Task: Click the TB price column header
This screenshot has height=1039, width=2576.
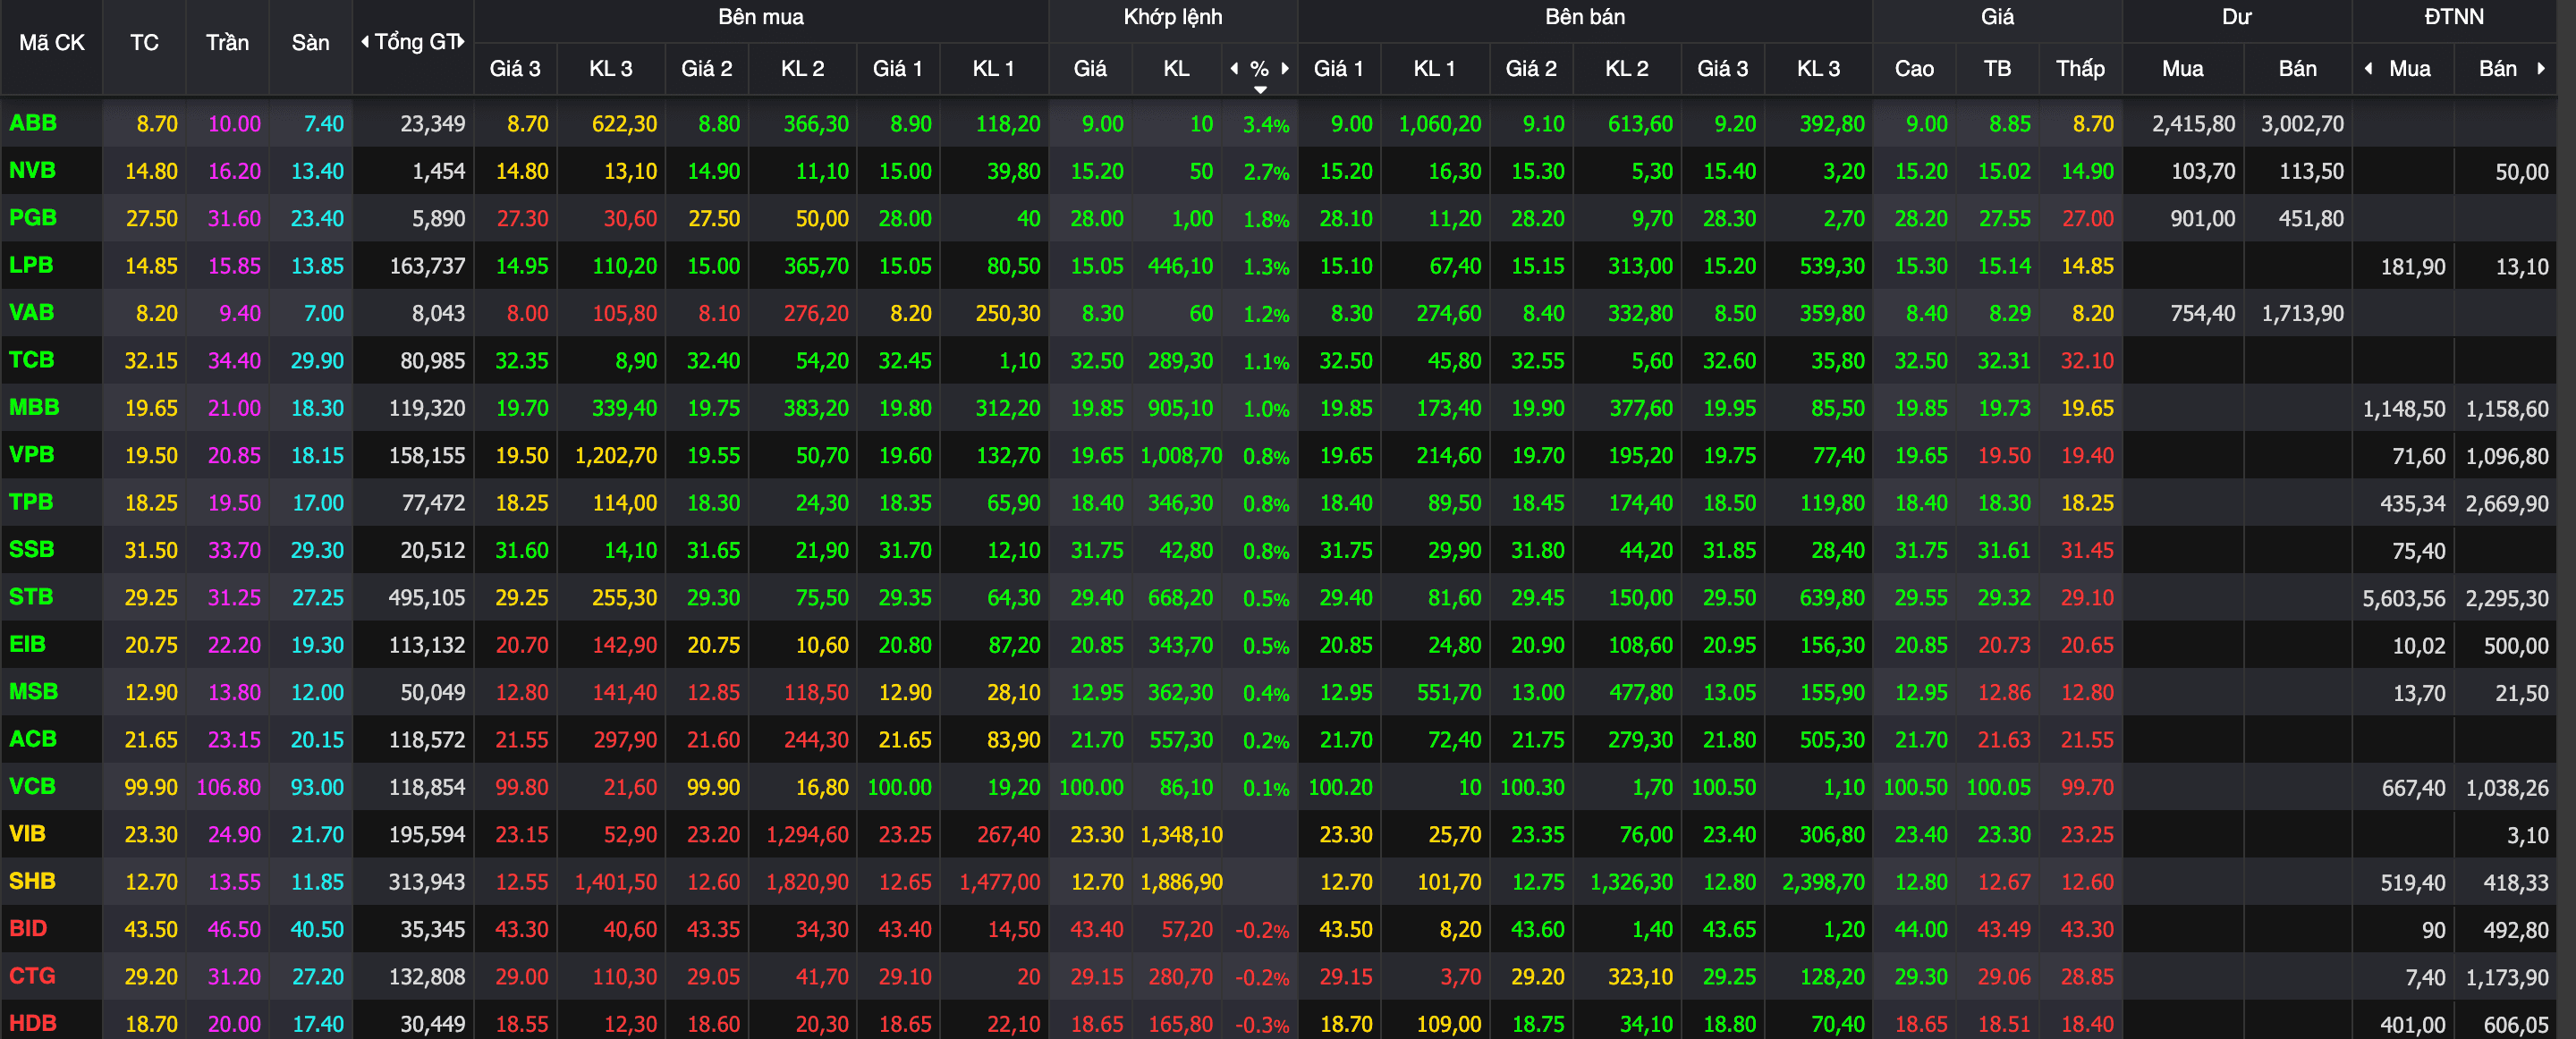Action: point(1997,68)
